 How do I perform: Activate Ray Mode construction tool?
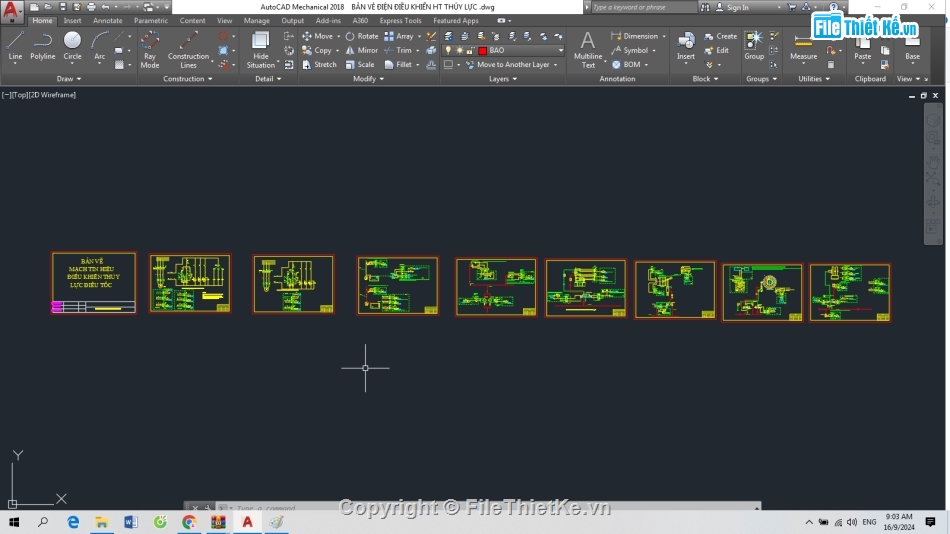150,50
